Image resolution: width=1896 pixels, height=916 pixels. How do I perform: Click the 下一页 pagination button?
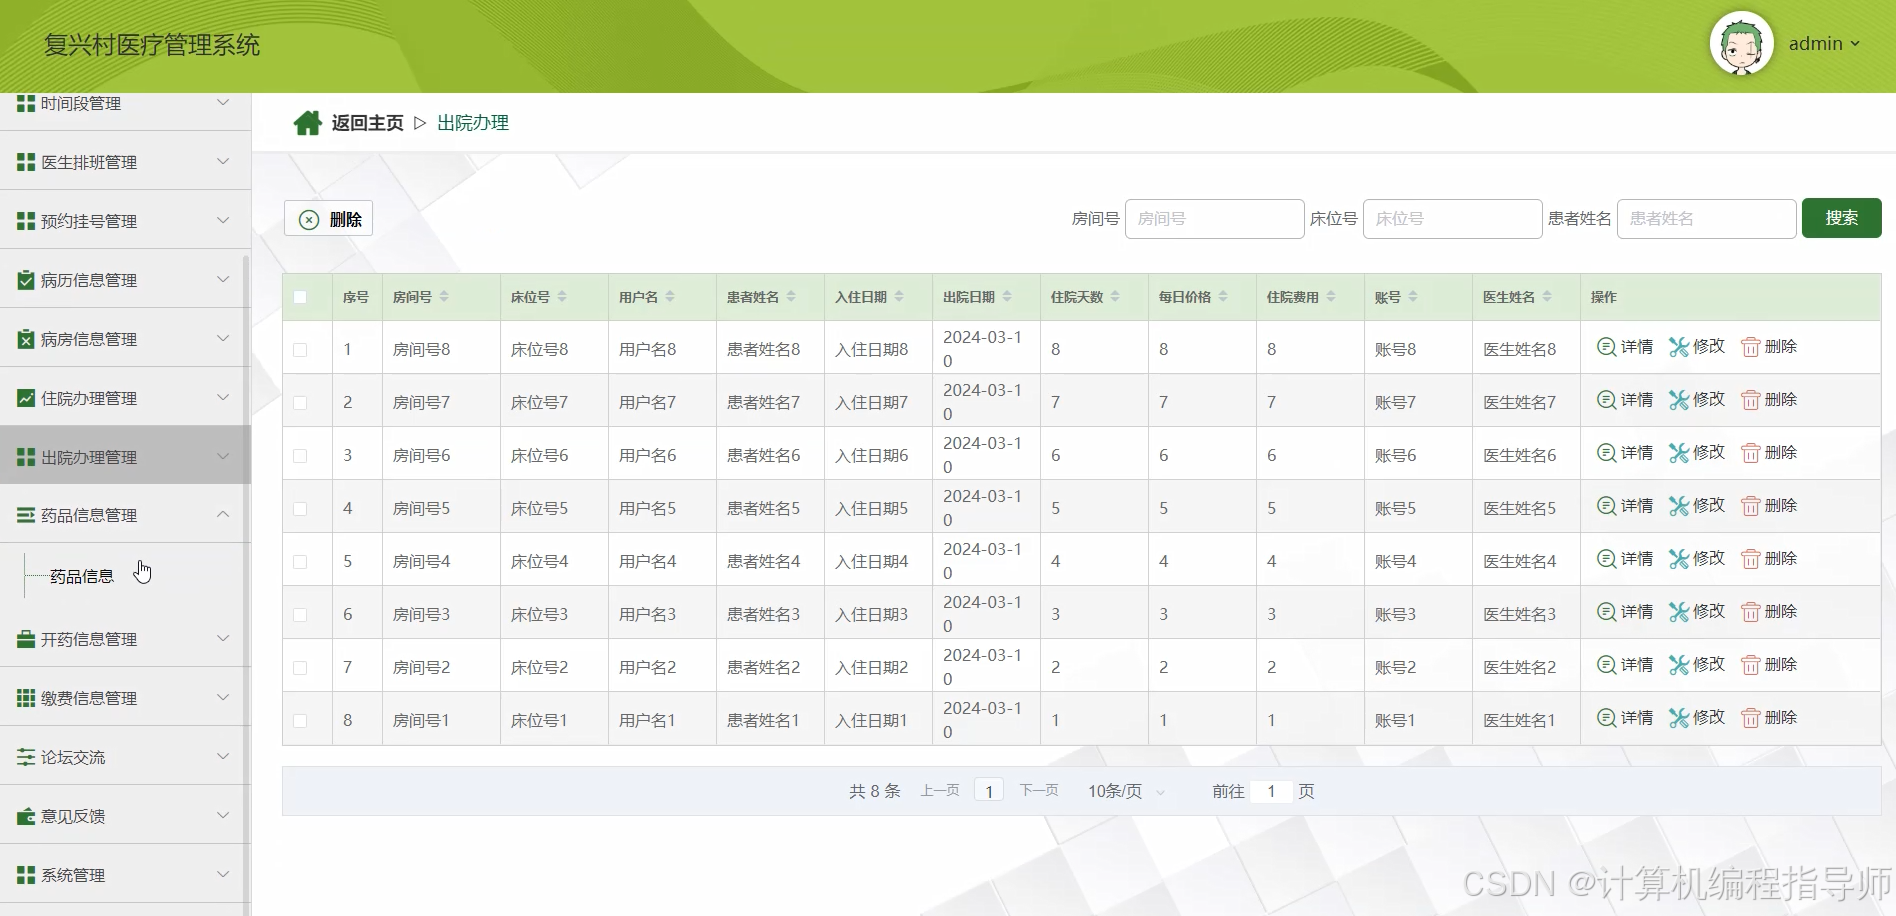click(x=1039, y=791)
